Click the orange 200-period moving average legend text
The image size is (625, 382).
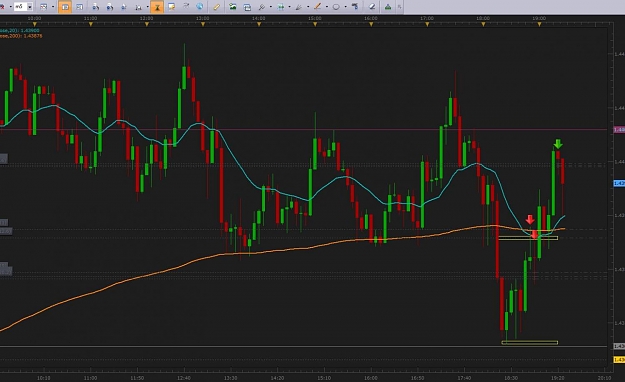[x=21, y=36]
